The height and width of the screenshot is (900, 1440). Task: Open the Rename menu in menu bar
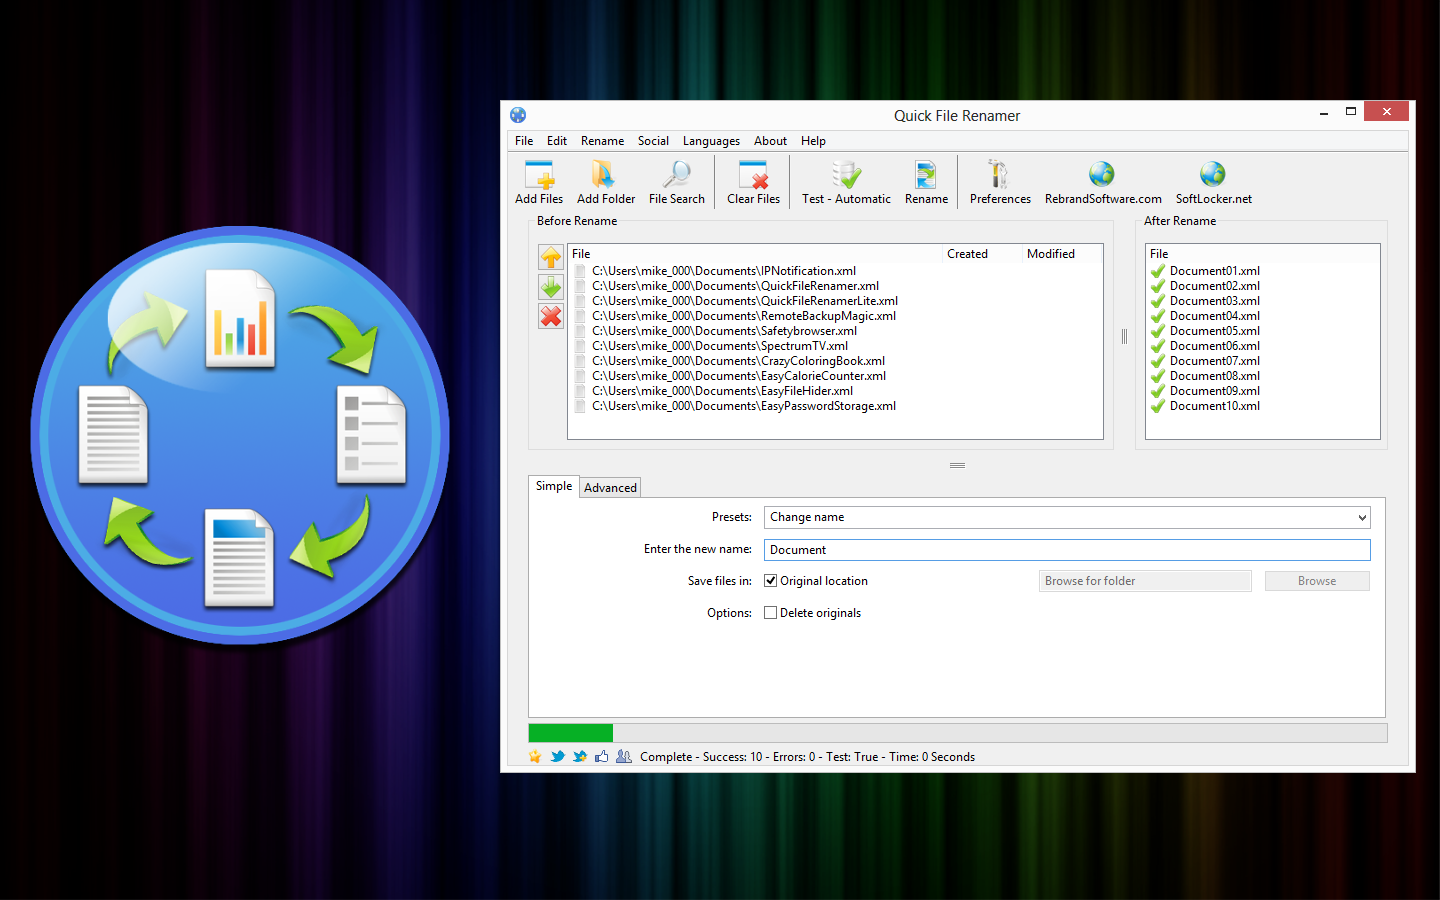(602, 141)
